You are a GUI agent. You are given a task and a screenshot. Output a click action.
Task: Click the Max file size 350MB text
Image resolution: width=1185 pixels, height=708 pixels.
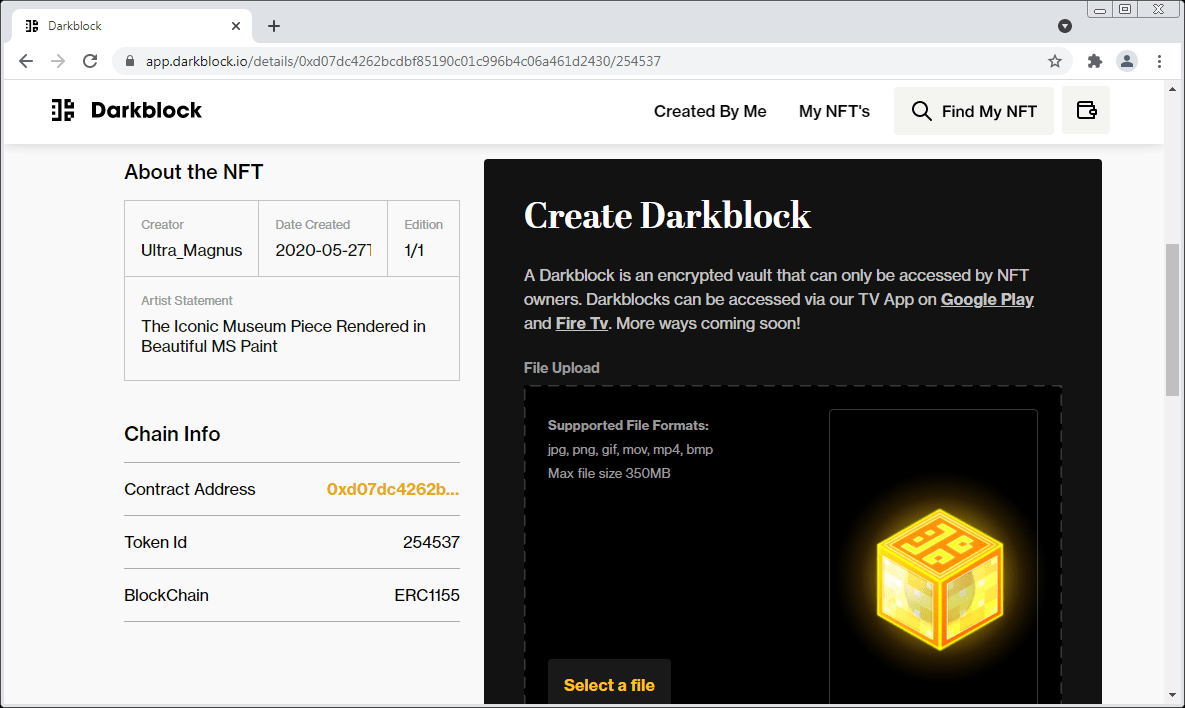click(x=609, y=473)
